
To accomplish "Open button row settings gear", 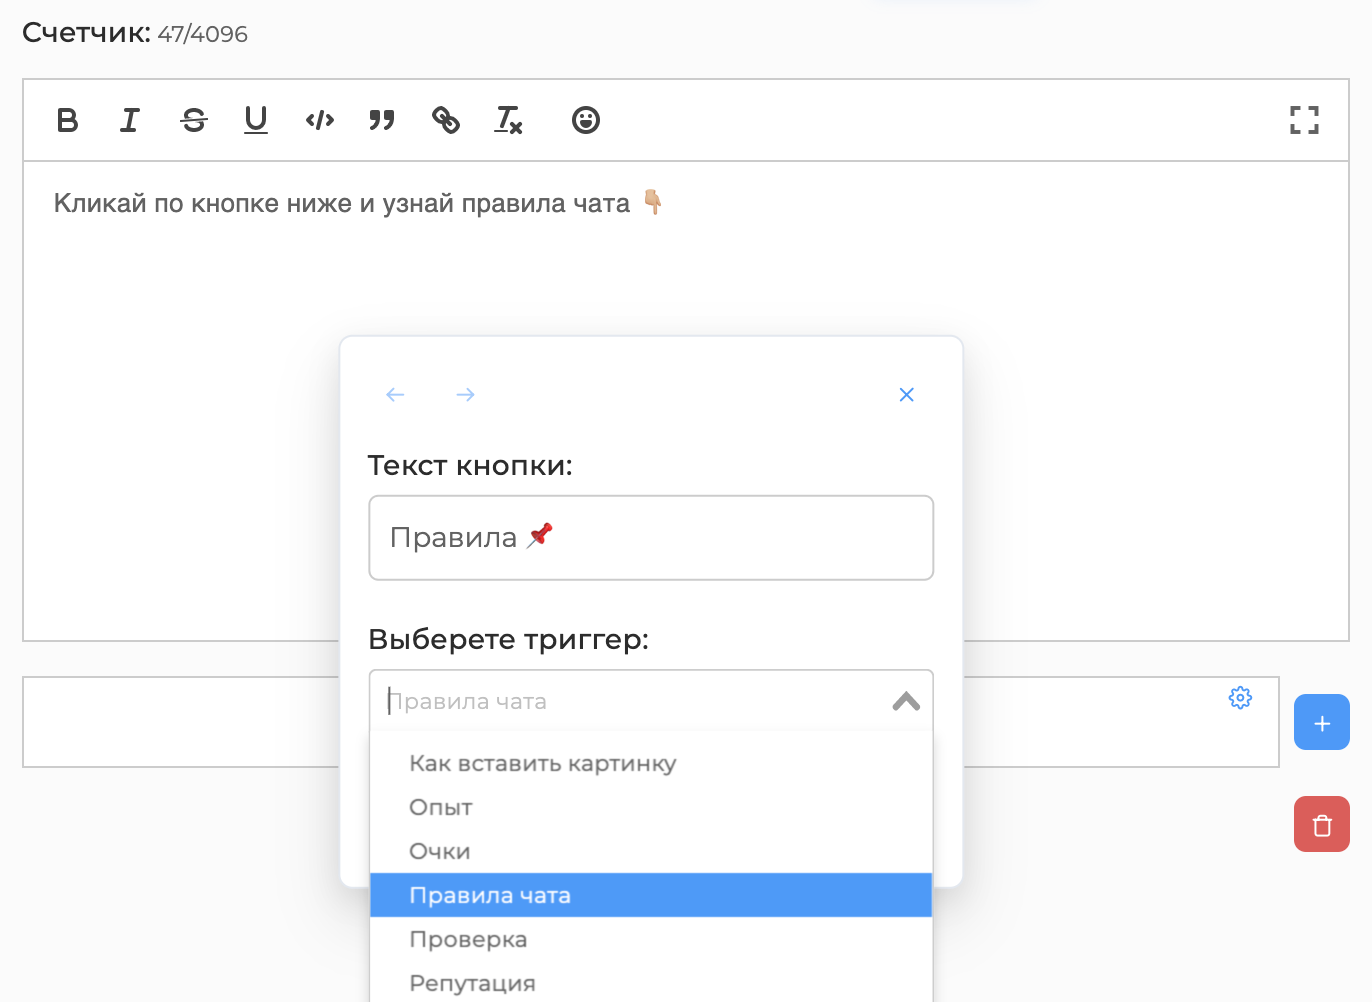I will point(1240,698).
